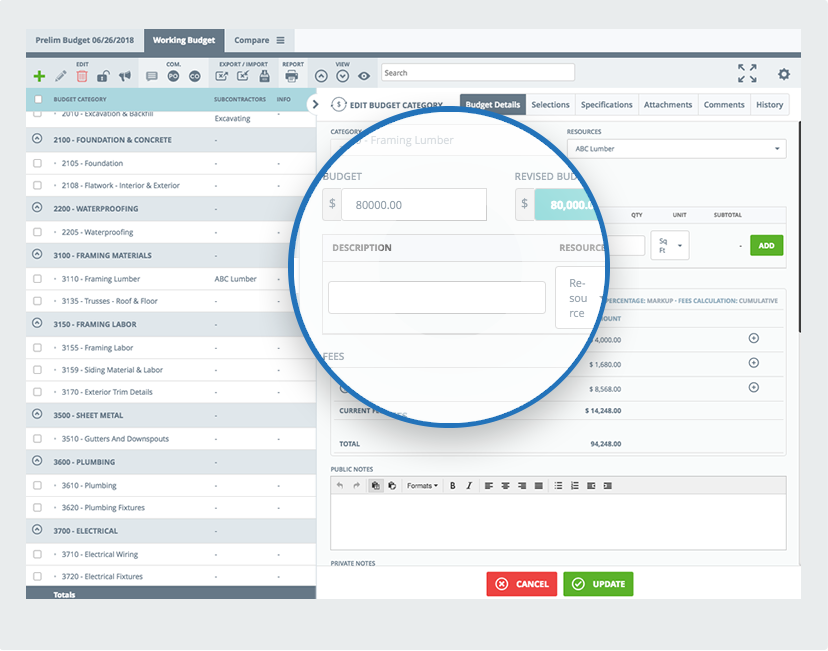
Task: Click the green plus add icon
Action: coord(39,76)
